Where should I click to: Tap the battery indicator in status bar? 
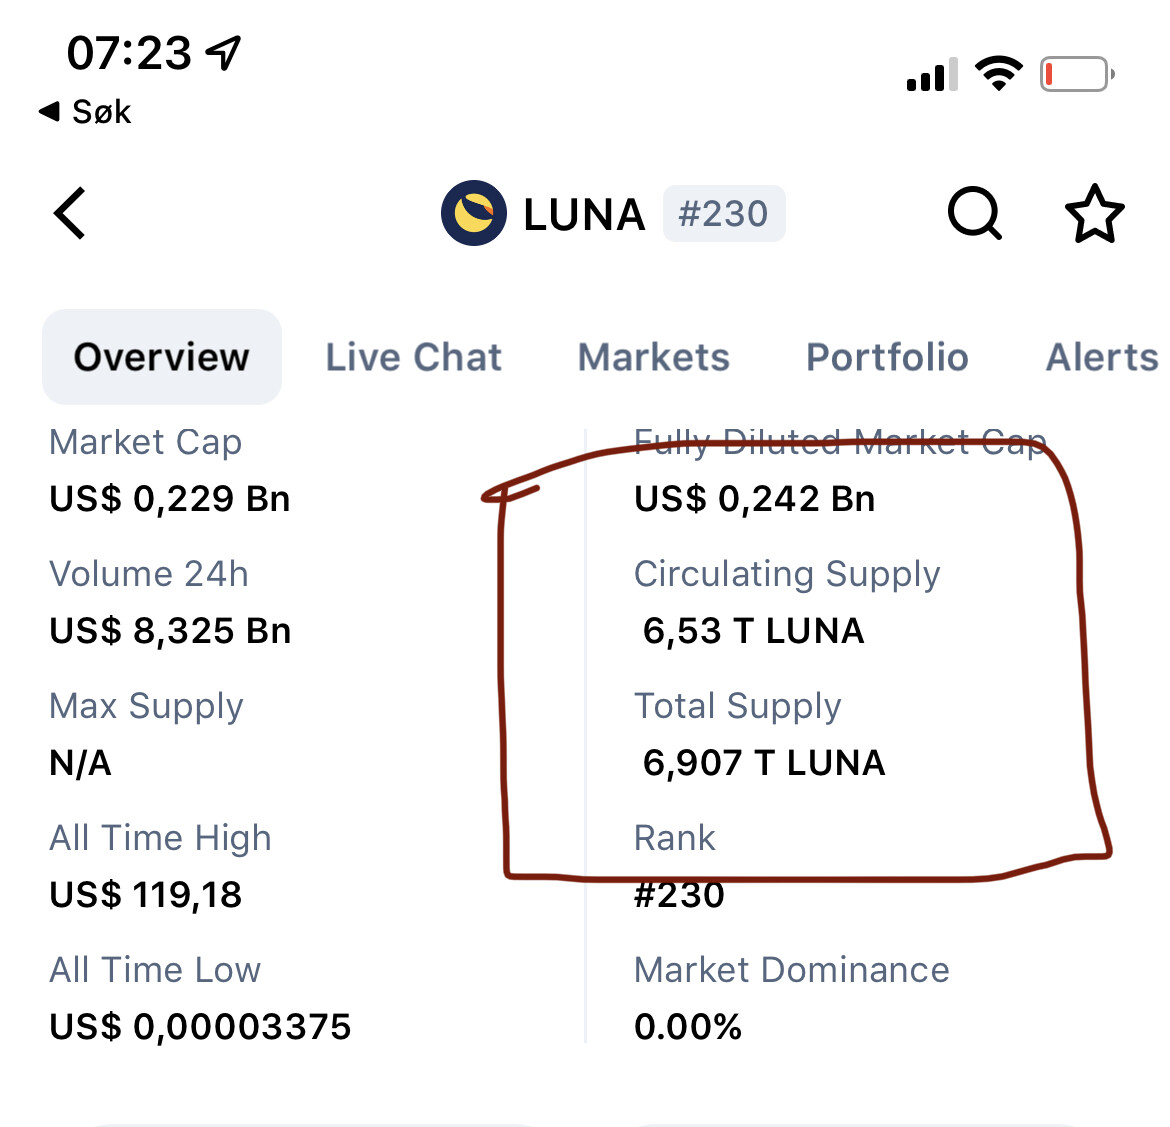(1077, 74)
